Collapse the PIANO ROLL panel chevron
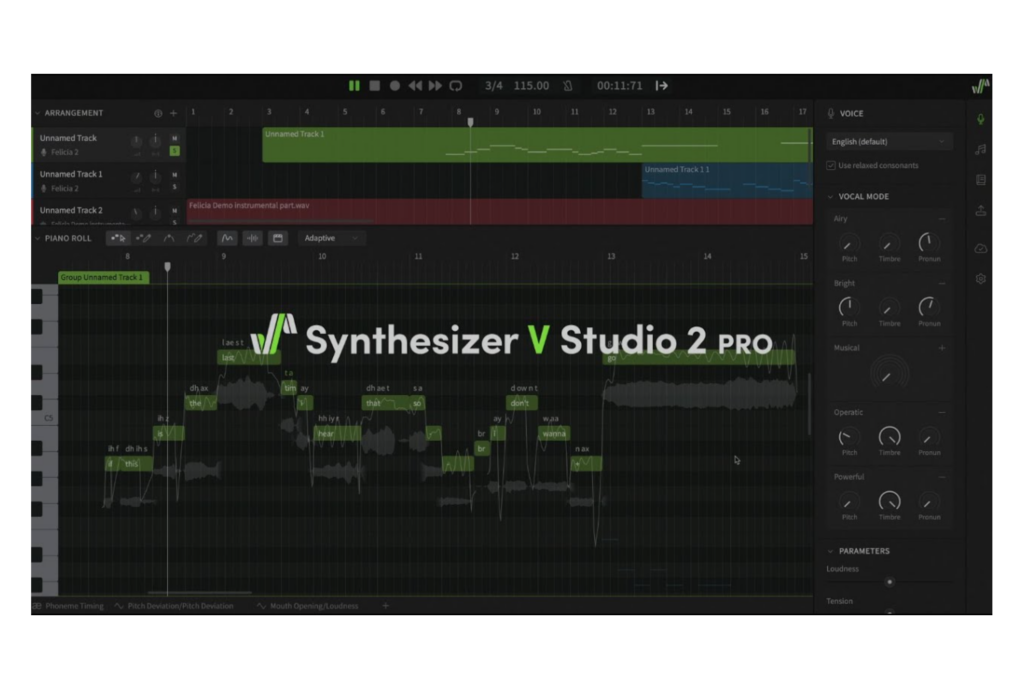The width and height of the screenshot is (1024, 678). tap(37, 238)
